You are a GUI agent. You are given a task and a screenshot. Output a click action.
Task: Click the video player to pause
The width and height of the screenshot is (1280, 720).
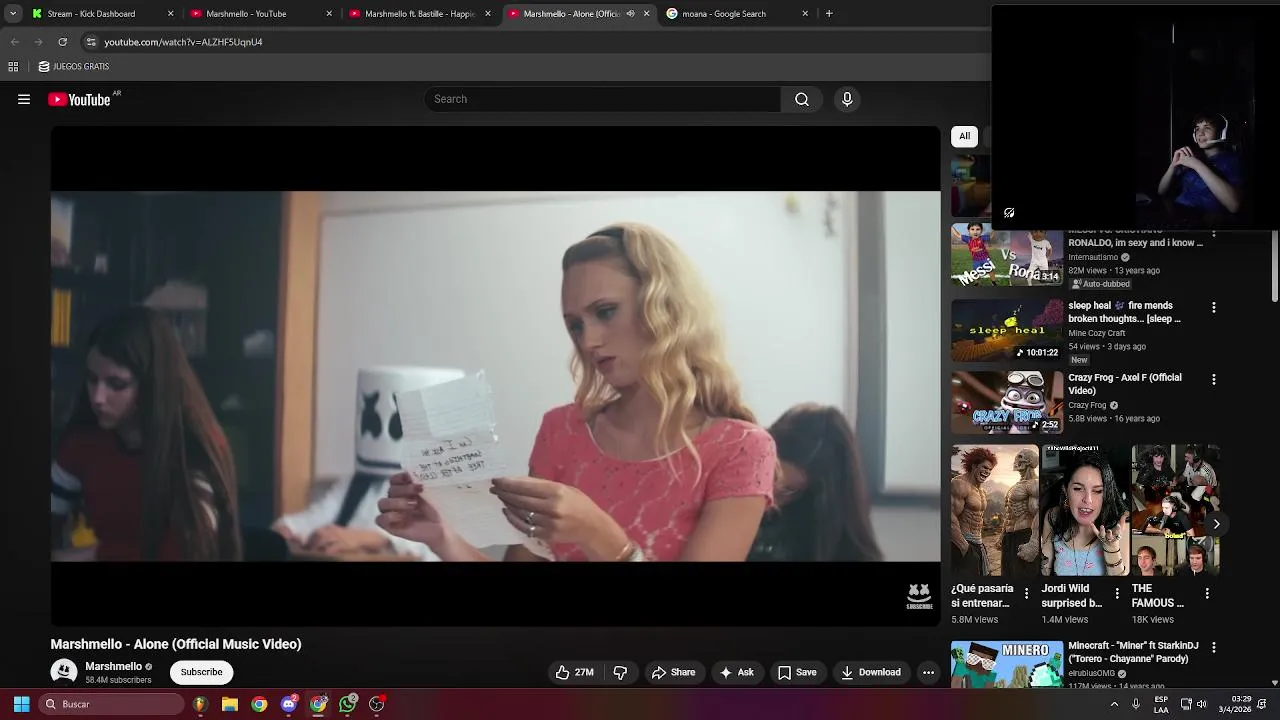495,375
